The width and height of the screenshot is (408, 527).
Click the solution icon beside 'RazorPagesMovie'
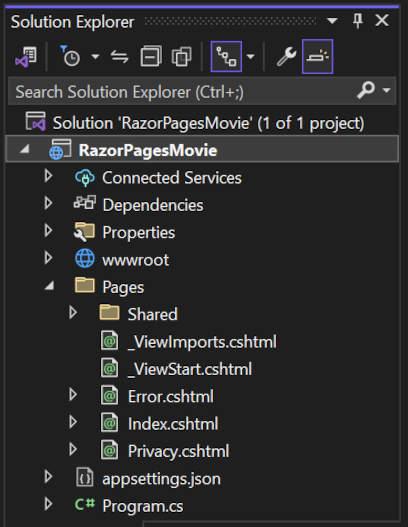coord(36,121)
